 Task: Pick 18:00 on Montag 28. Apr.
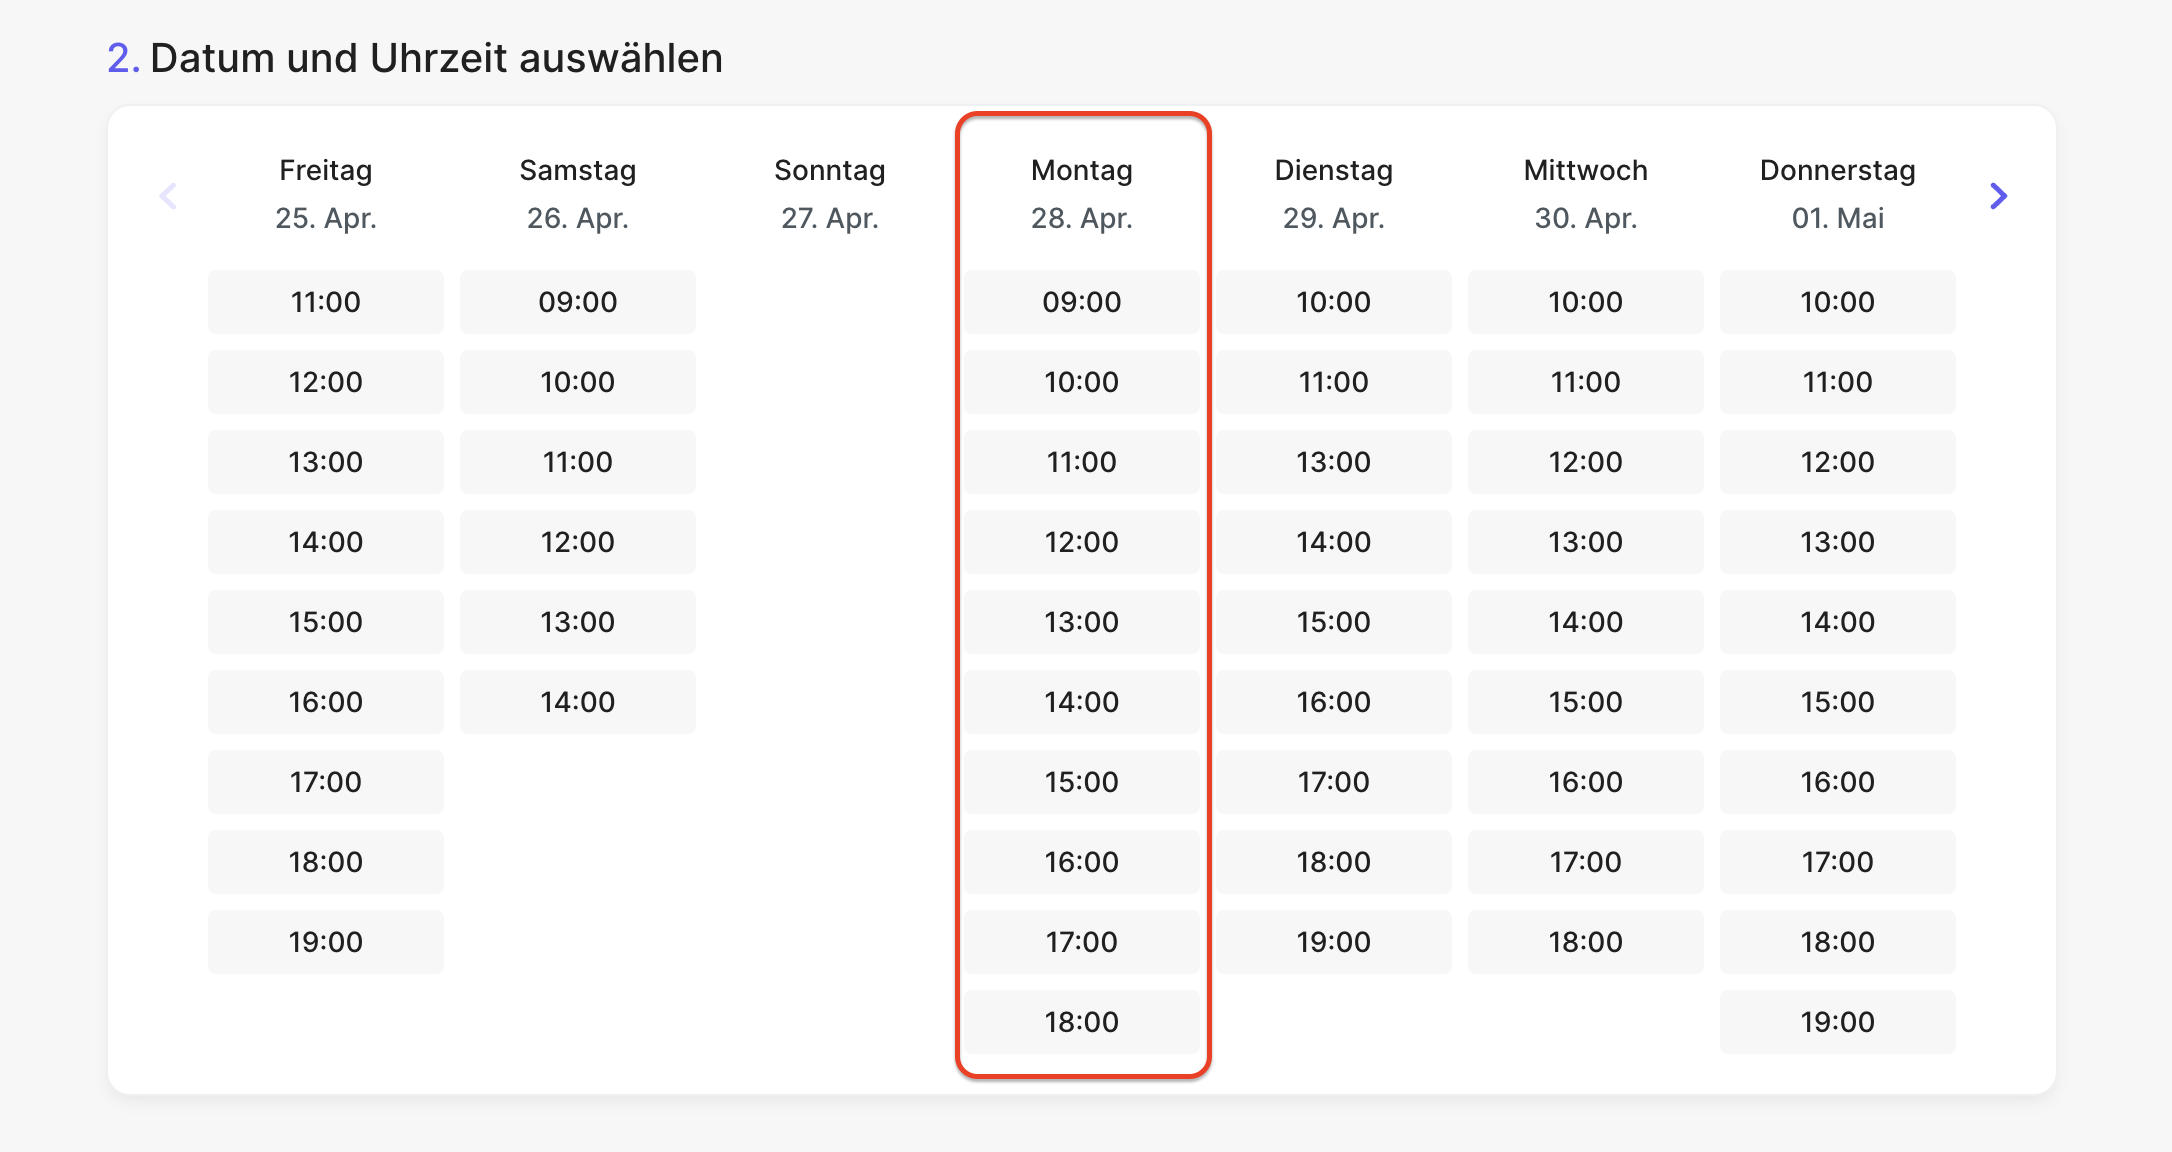1082,1022
